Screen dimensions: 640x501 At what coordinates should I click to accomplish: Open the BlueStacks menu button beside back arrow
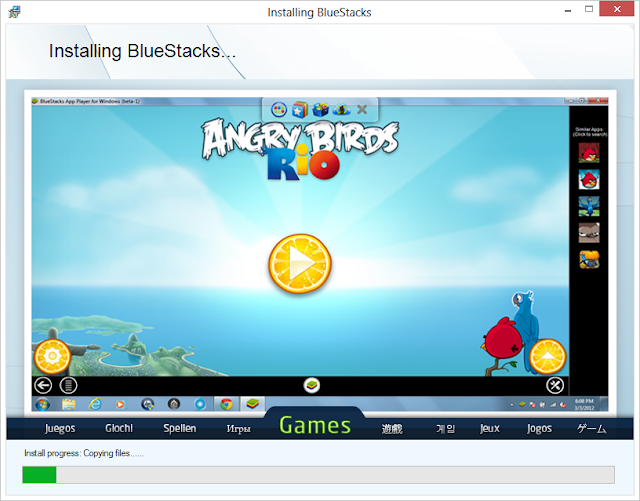[x=68, y=385]
